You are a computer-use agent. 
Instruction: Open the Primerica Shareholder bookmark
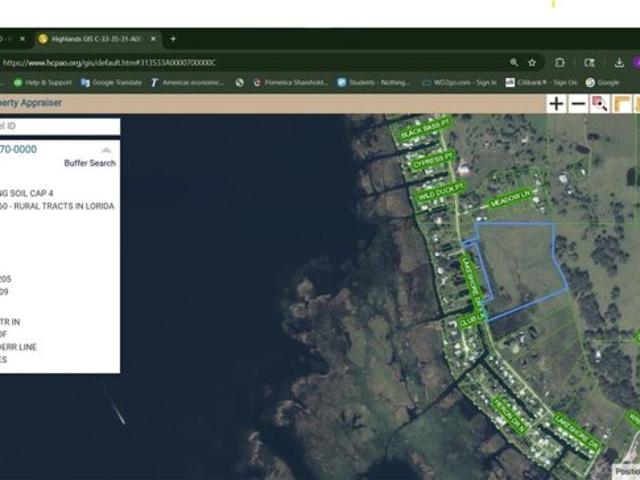click(x=291, y=82)
